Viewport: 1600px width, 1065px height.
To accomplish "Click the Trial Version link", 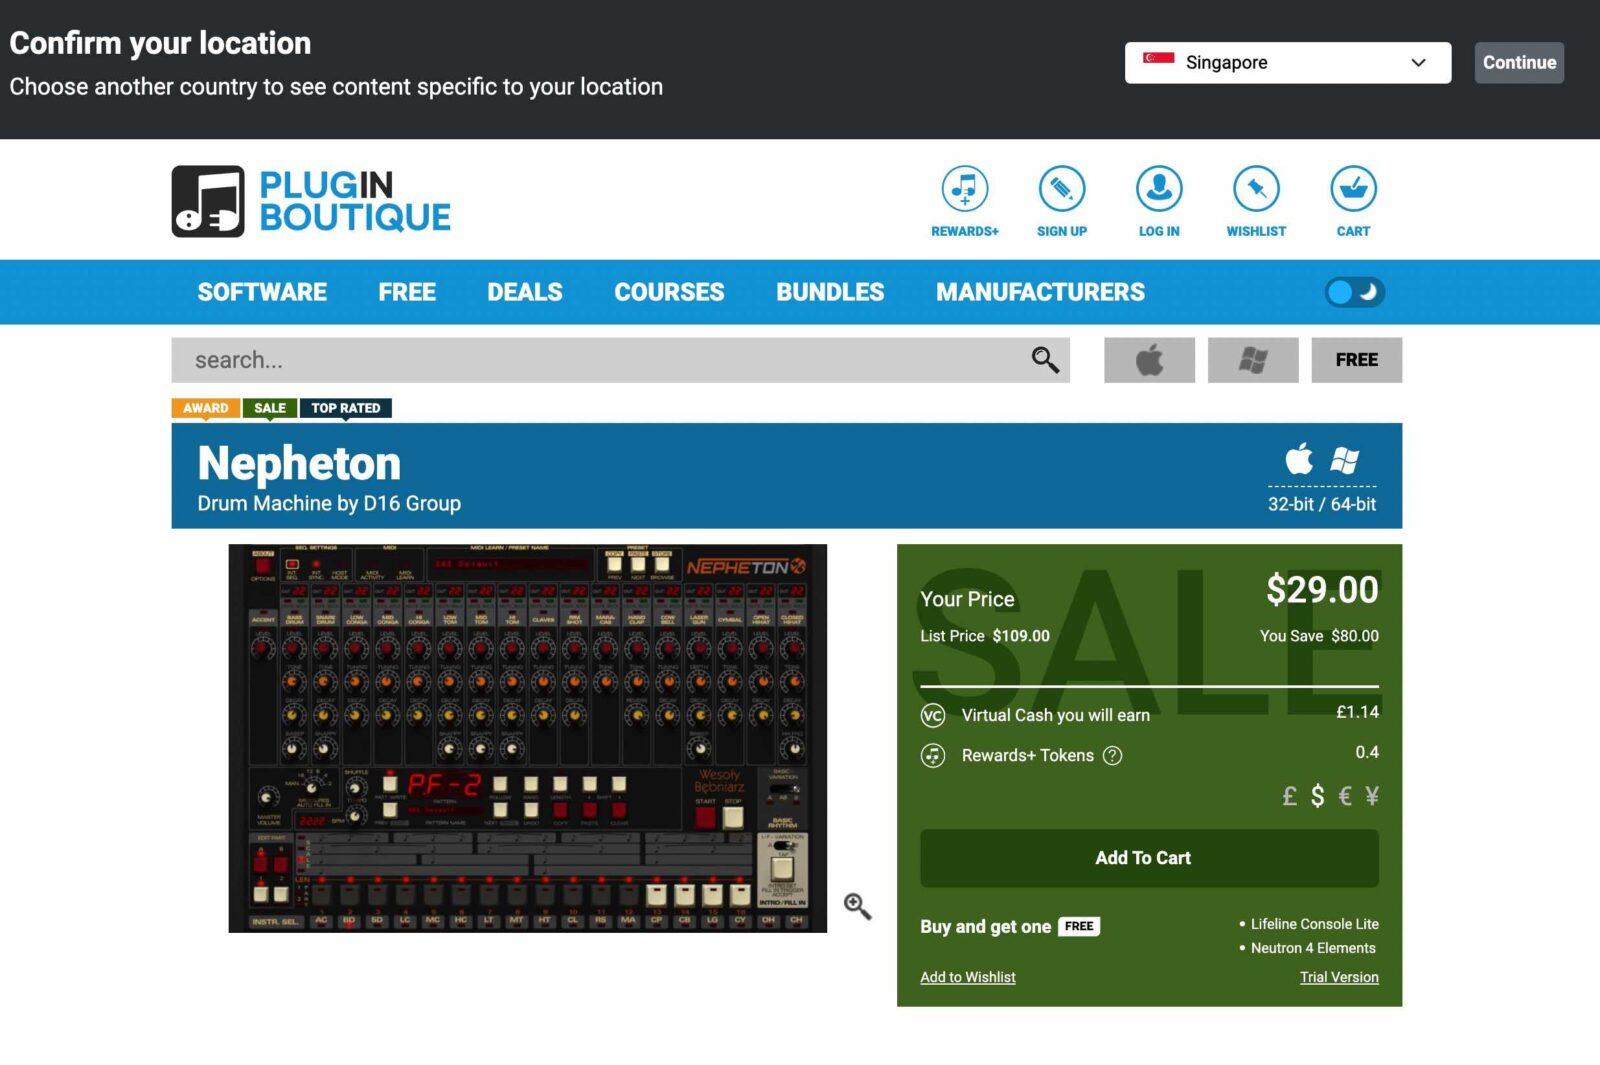I will (1338, 977).
